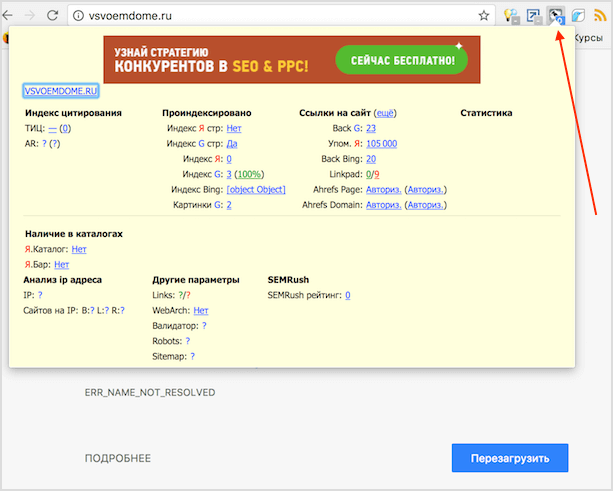Click SEMRush рейтинг value 0
Image resolution: width=613 pixels, height=491 pixels.
coord(348,295)
